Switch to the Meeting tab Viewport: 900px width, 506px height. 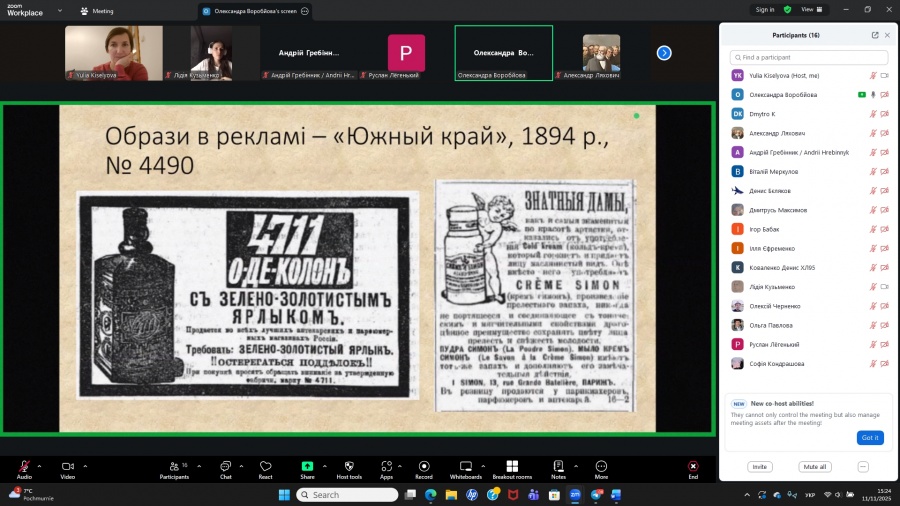98,11
